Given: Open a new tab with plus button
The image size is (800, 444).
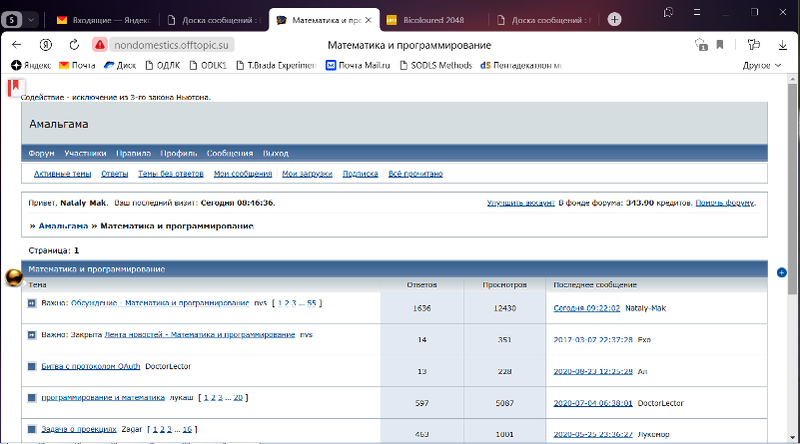Looking at the screenshot, I should point(614,19).
